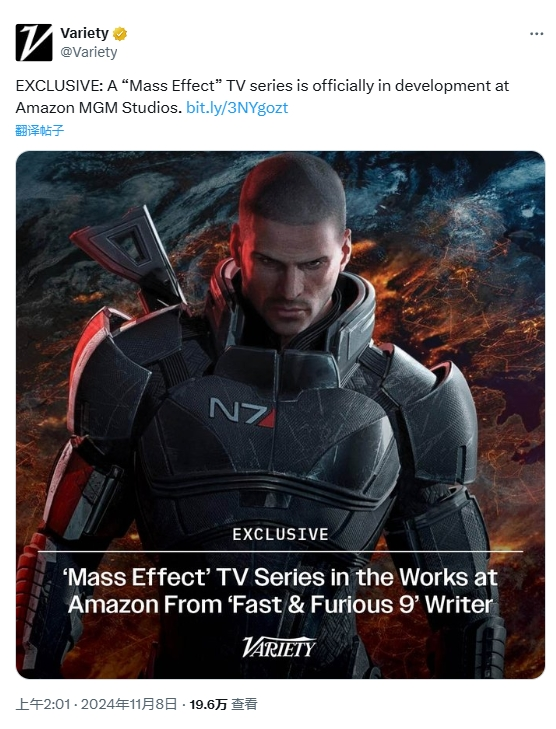This screenshot has width=556, height=729.
Task: Click the white EXCLUSIVE label in image
Action: point(280,535)
